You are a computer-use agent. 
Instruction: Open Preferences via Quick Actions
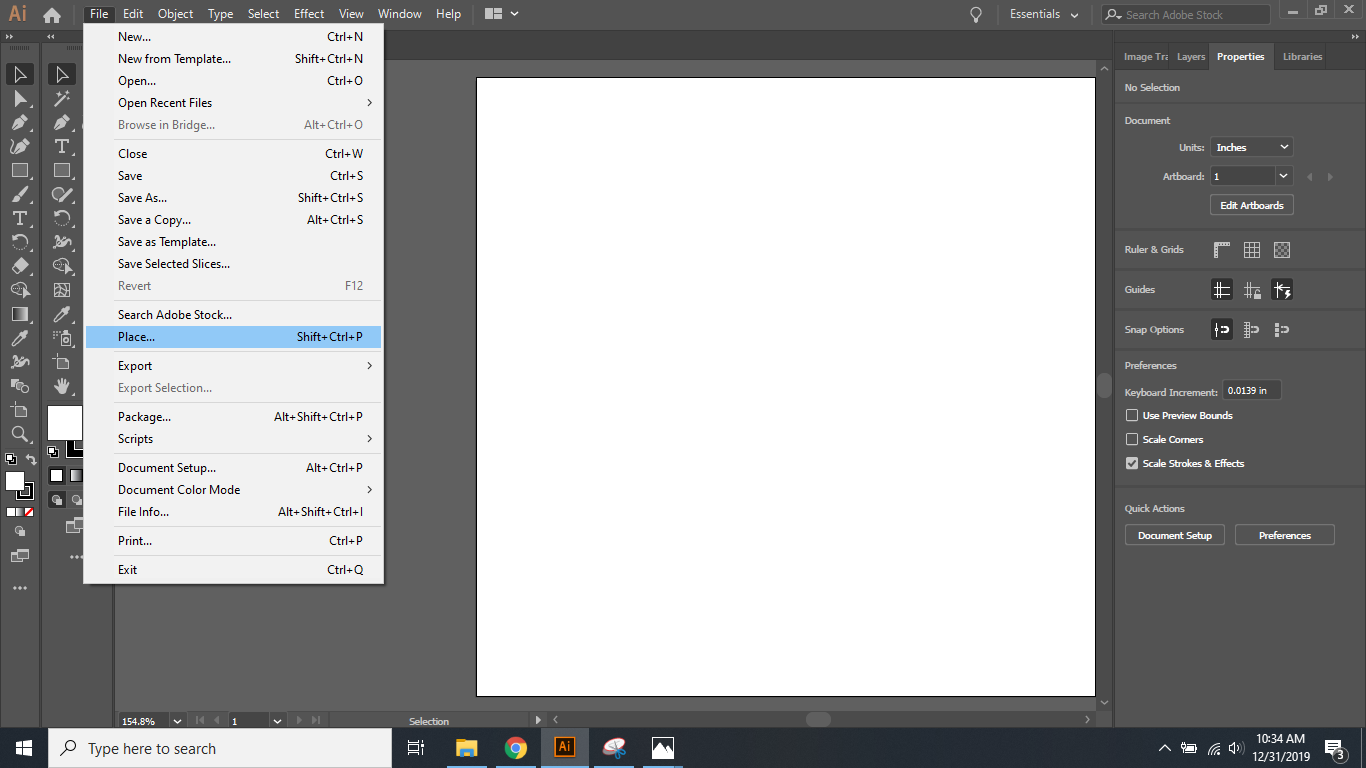click(1284, 534)
